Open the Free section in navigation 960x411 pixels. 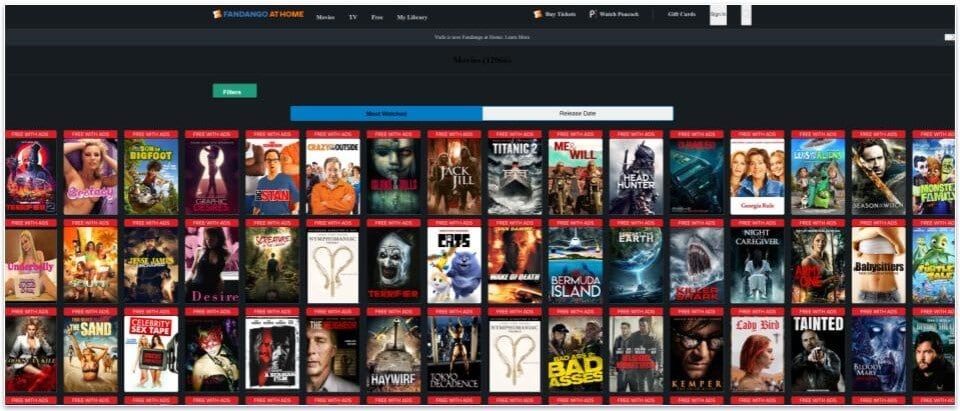[x=377, y=17]
